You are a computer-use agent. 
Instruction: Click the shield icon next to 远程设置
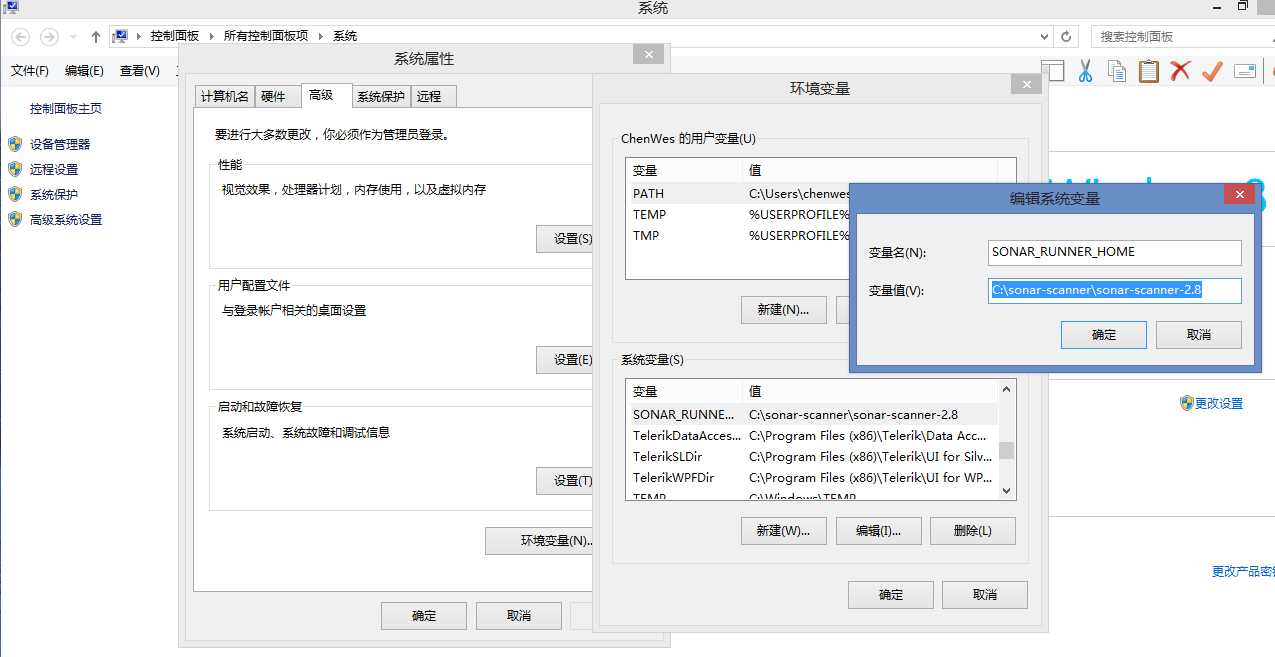pos(15,169)
